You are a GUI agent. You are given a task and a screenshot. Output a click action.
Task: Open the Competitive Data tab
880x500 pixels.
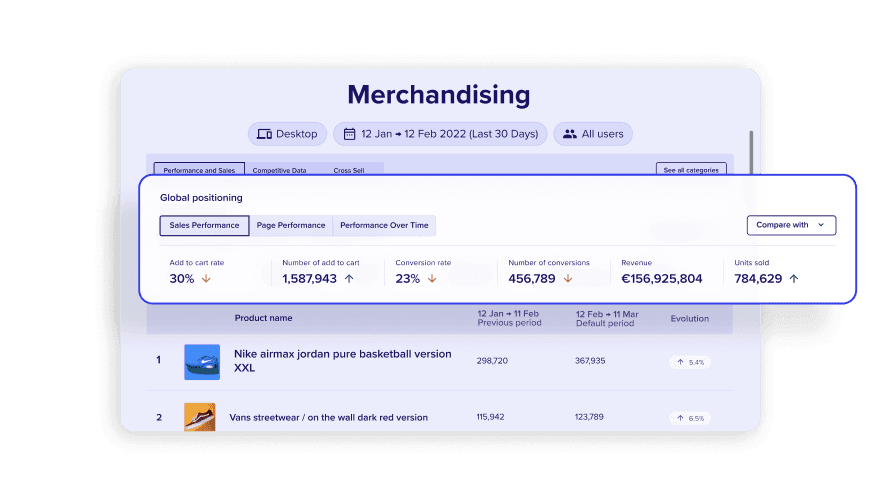click(x=279, y=171)
